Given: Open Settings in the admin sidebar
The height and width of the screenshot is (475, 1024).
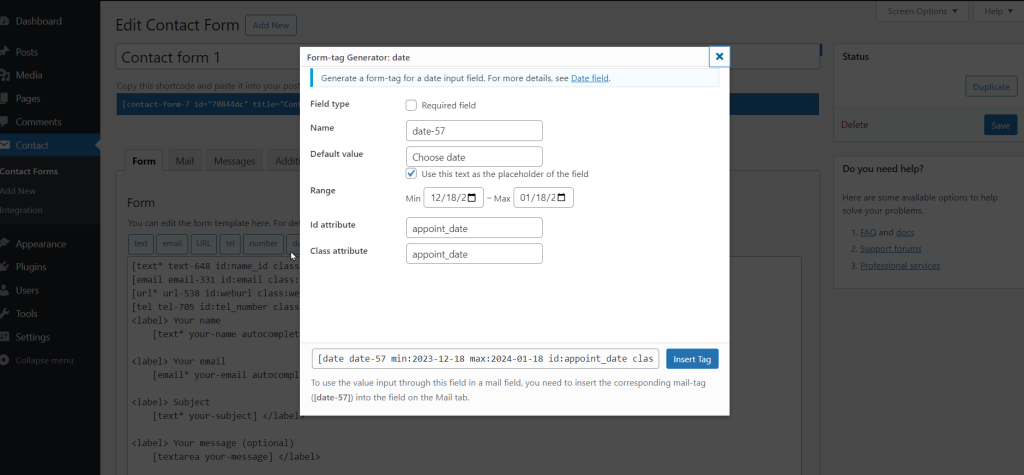Looking at the screenshot, I should [x=32, y=337].
